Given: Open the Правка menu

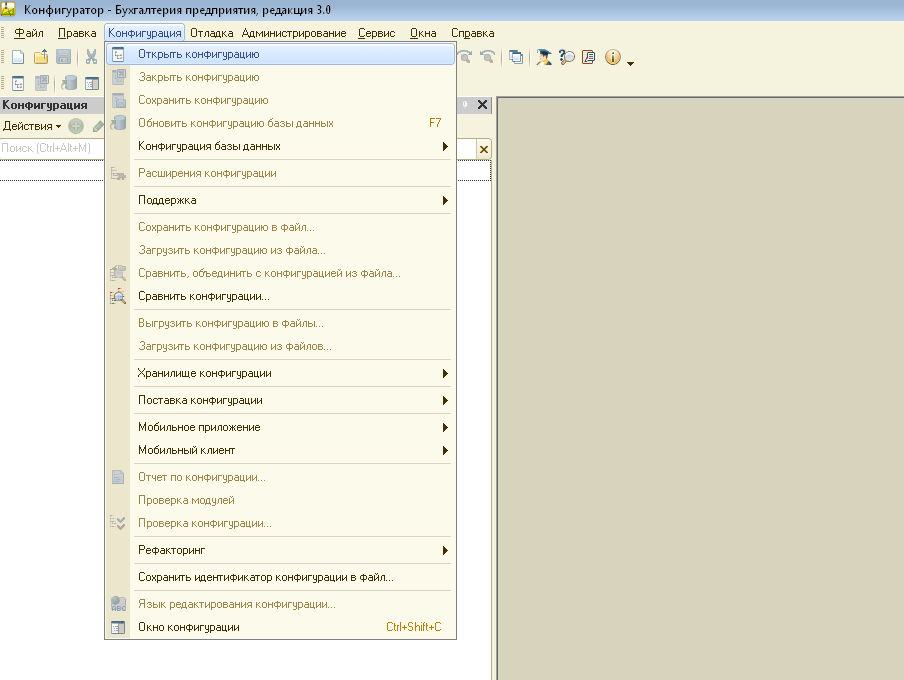Looking at the screenshot, I should click(x=77, y=33).
